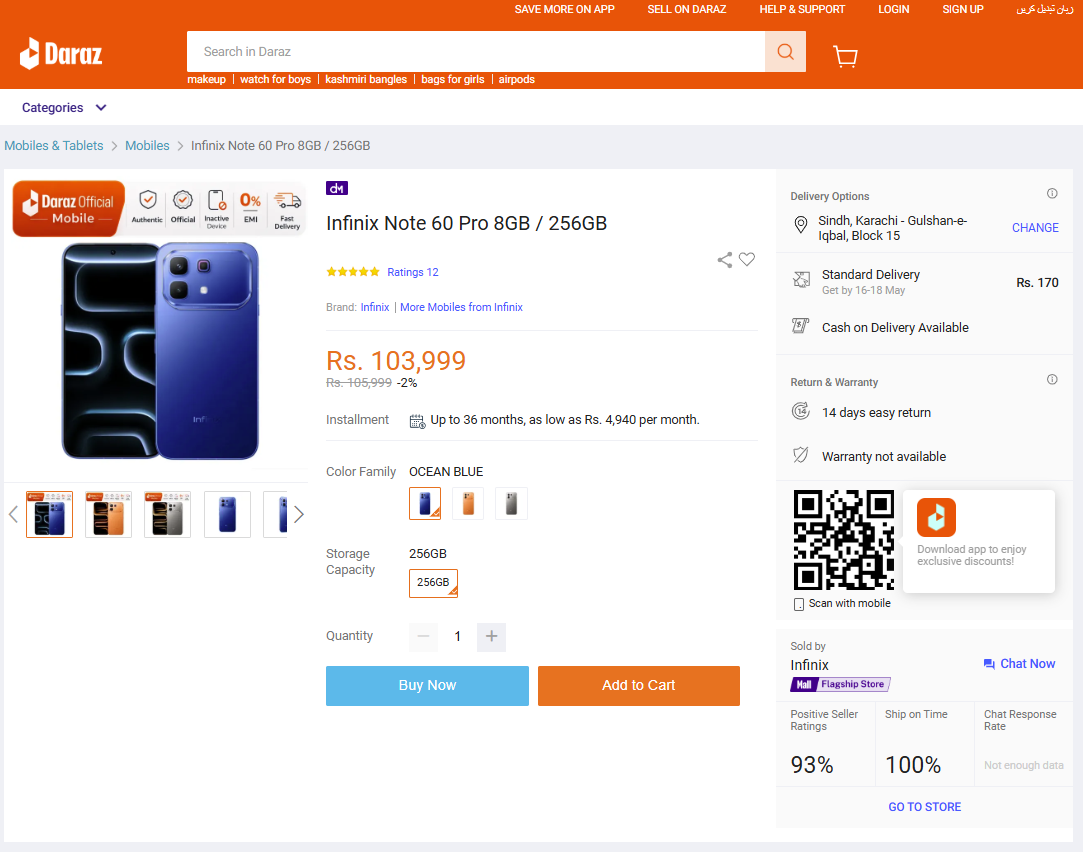Viewport: 1083px width, 852px height.
Task: Select the grey color option
Action: click(511, 503)
